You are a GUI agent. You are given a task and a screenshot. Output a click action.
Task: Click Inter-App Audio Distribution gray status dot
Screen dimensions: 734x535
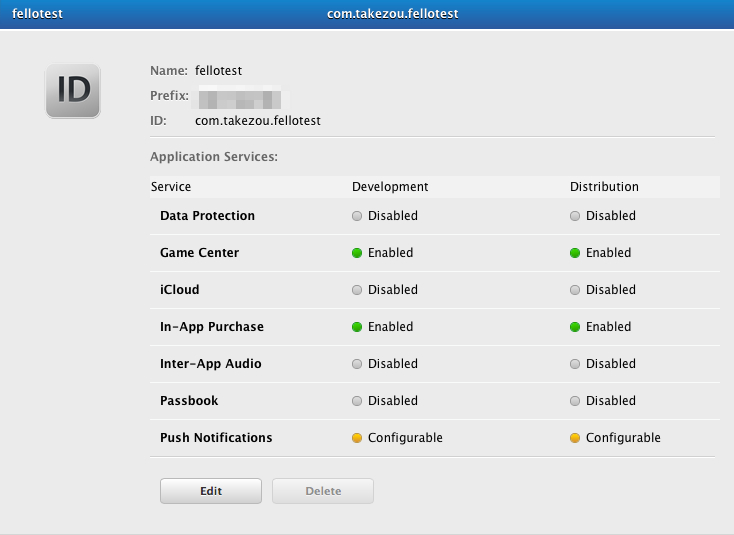click(575, 364)
